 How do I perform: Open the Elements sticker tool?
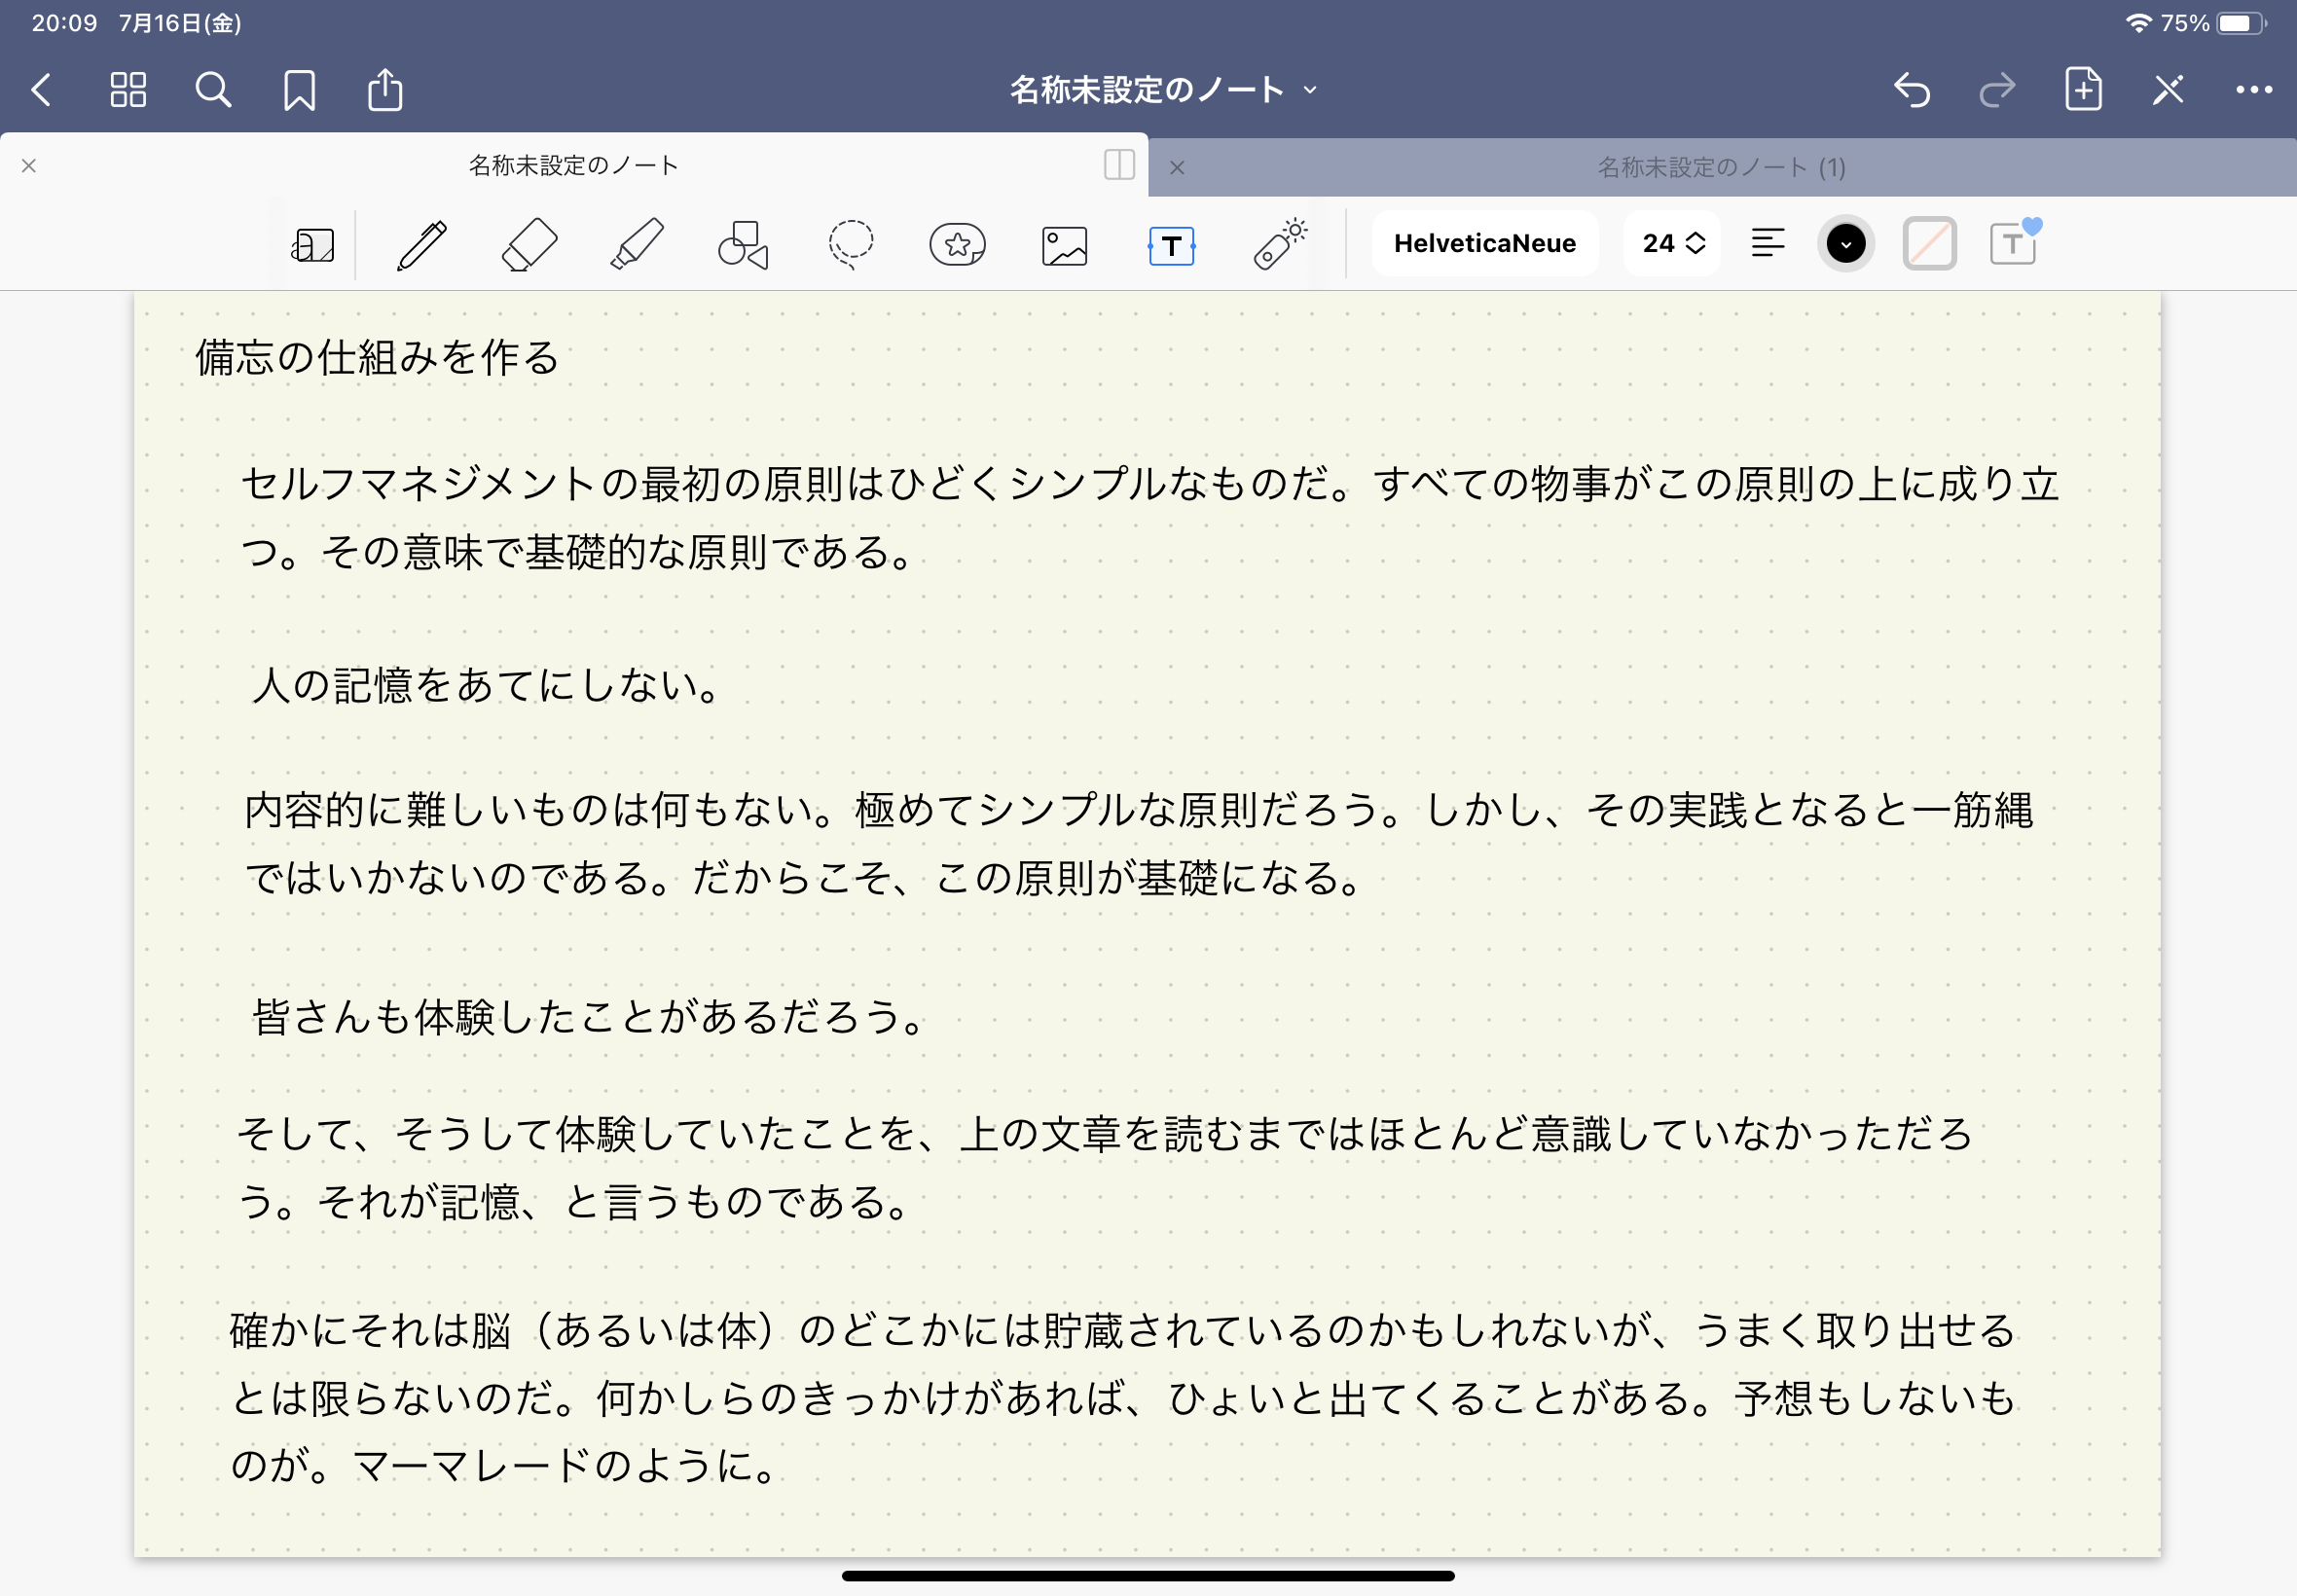point(957,243)
